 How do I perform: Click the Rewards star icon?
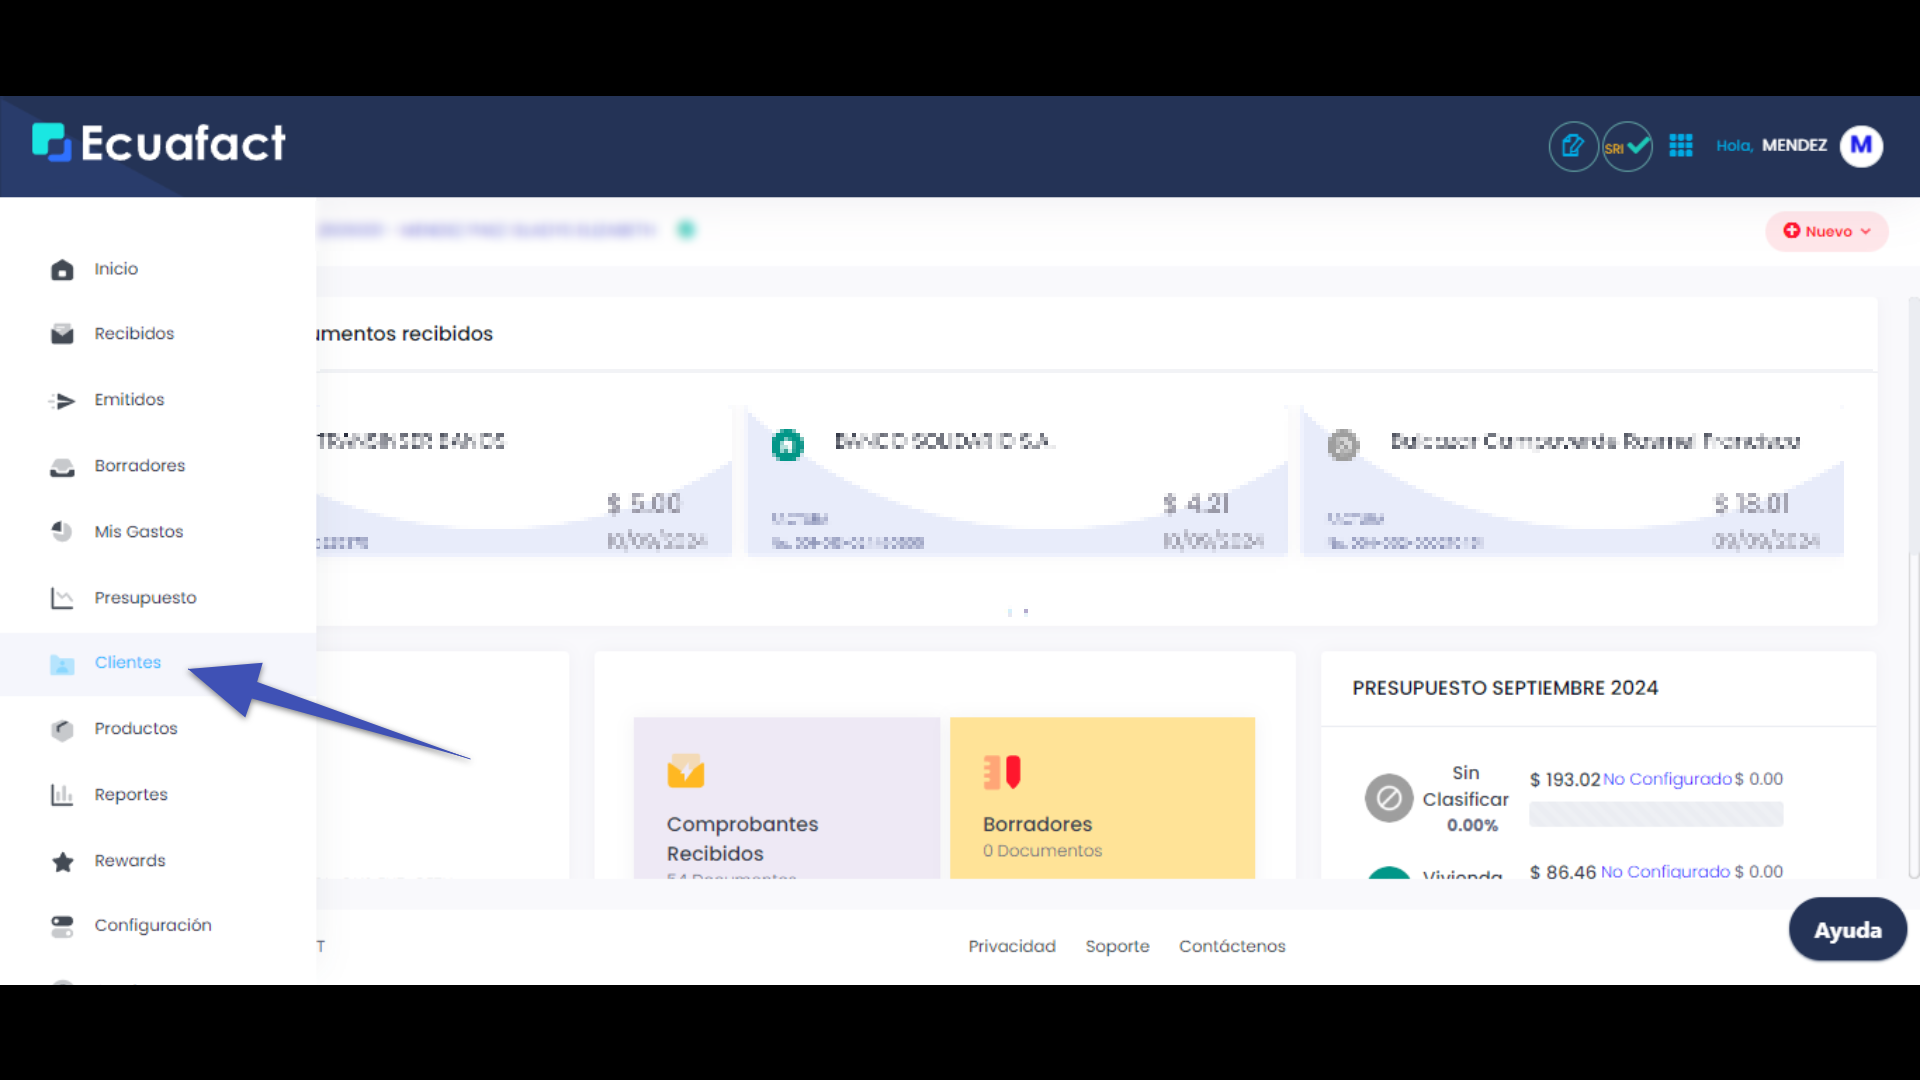click(x=62, y=861)
